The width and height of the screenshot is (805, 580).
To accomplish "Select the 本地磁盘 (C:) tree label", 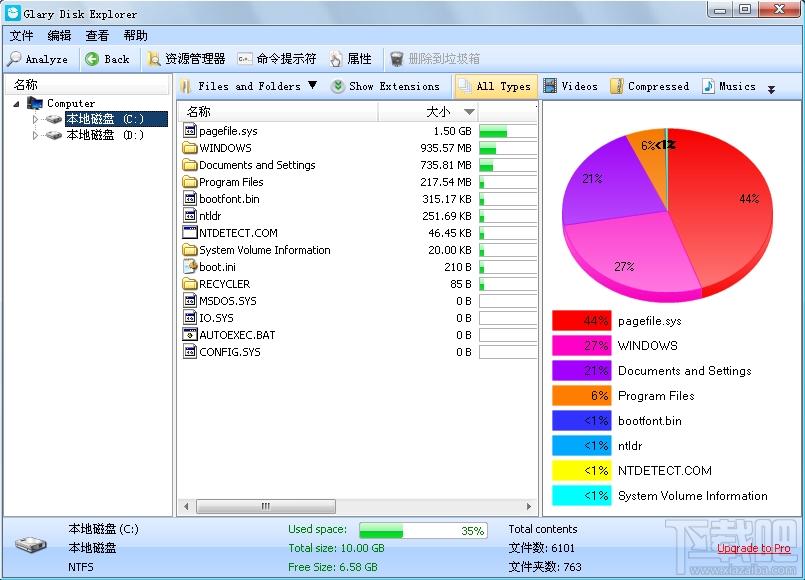I will click(x=116, y=119).
